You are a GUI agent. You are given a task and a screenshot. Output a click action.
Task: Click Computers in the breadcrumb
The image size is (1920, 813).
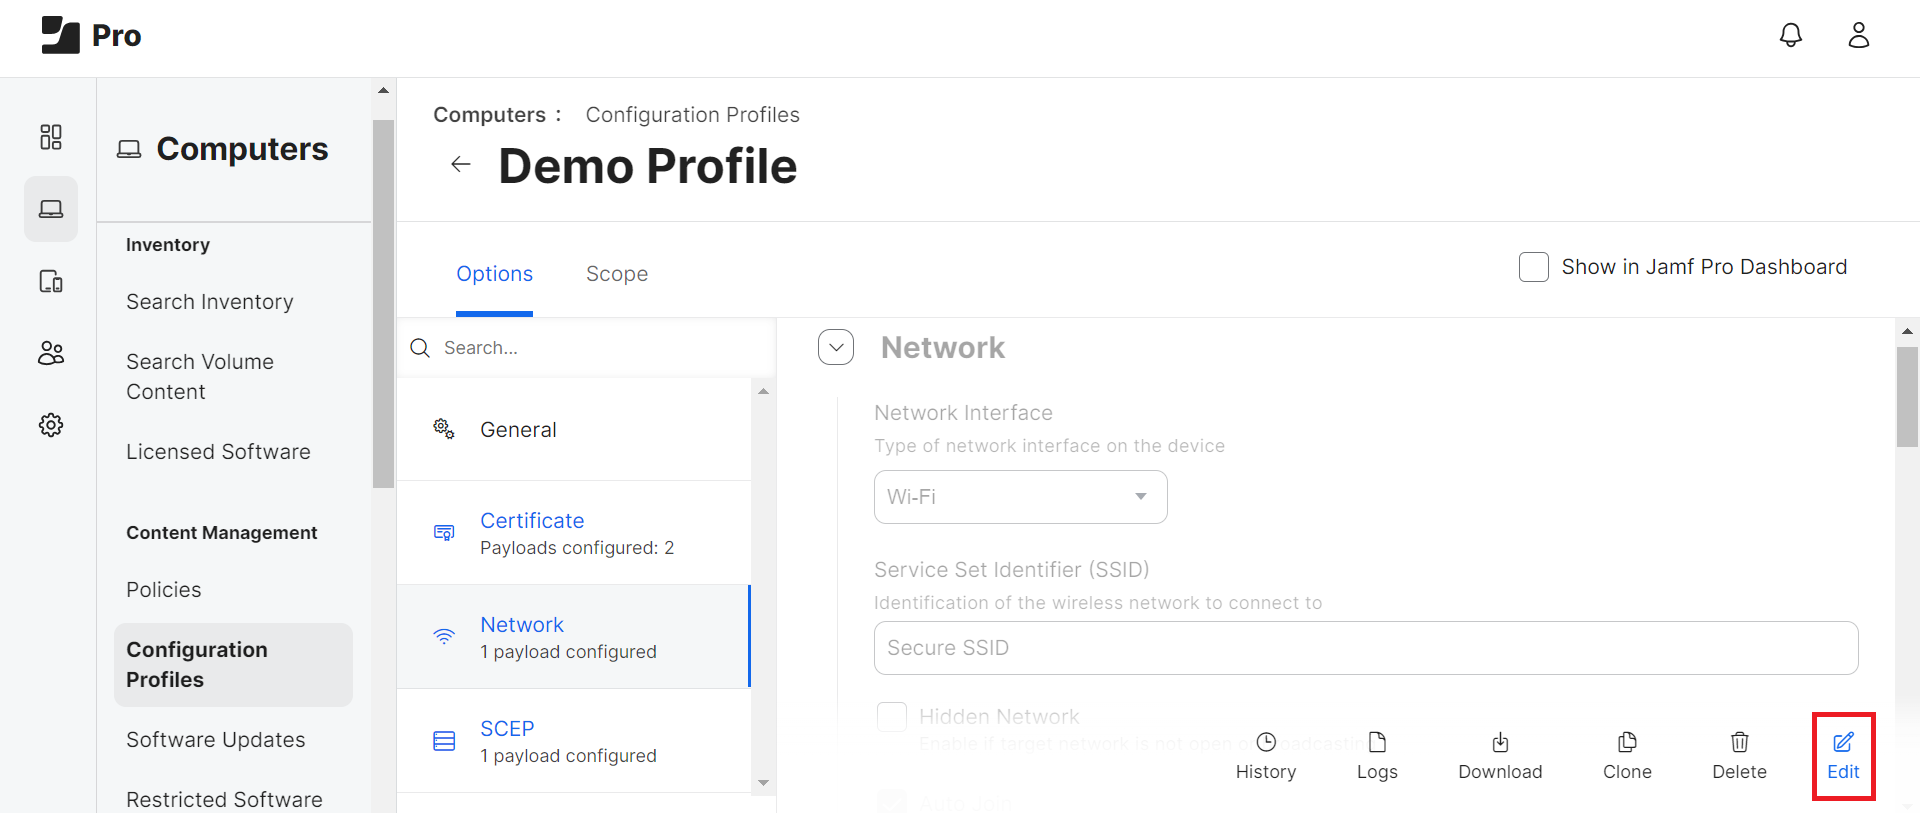[x=489, y=115]
